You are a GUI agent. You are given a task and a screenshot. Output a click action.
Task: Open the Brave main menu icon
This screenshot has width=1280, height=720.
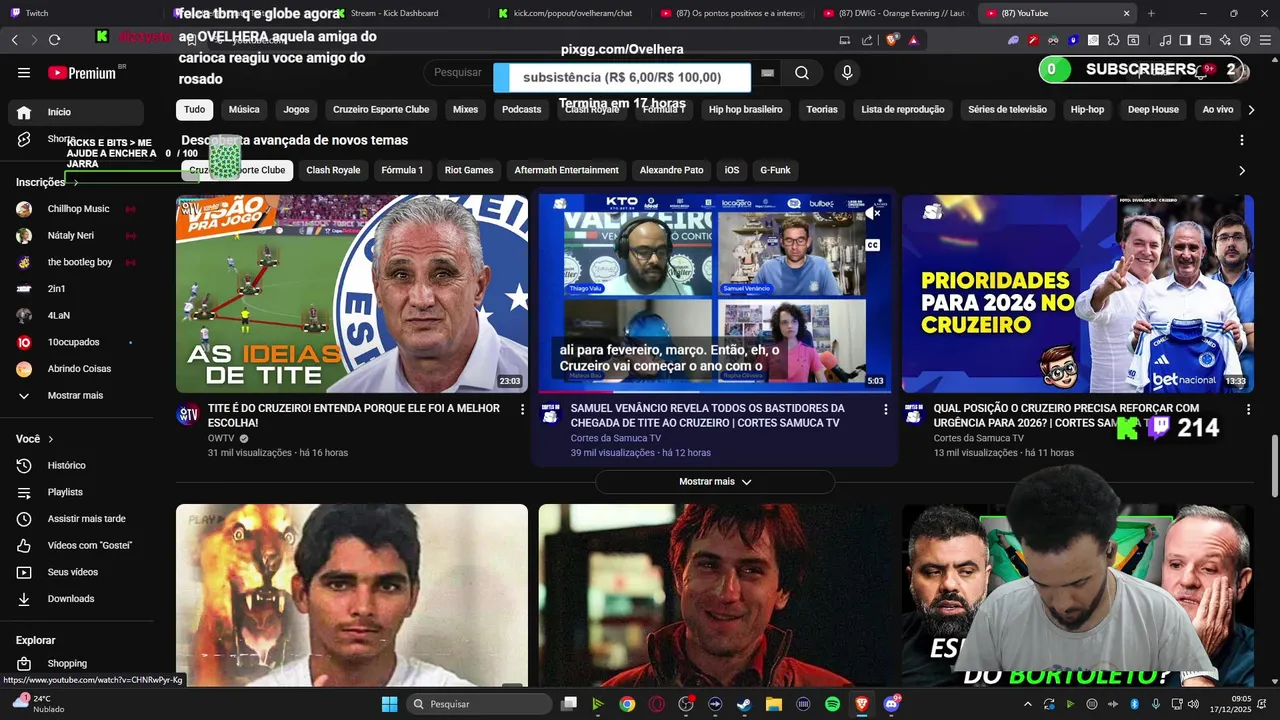coord(1265,40)
